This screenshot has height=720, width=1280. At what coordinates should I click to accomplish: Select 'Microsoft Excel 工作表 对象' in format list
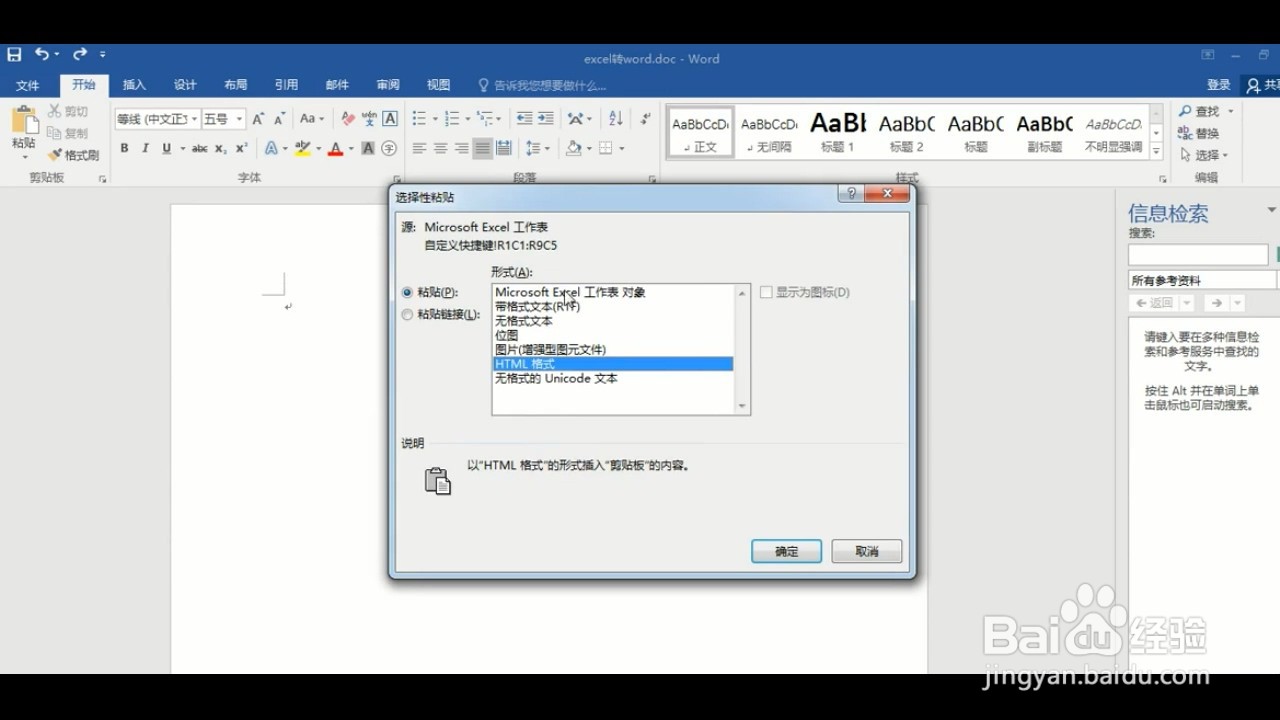(x=613, y=292)
